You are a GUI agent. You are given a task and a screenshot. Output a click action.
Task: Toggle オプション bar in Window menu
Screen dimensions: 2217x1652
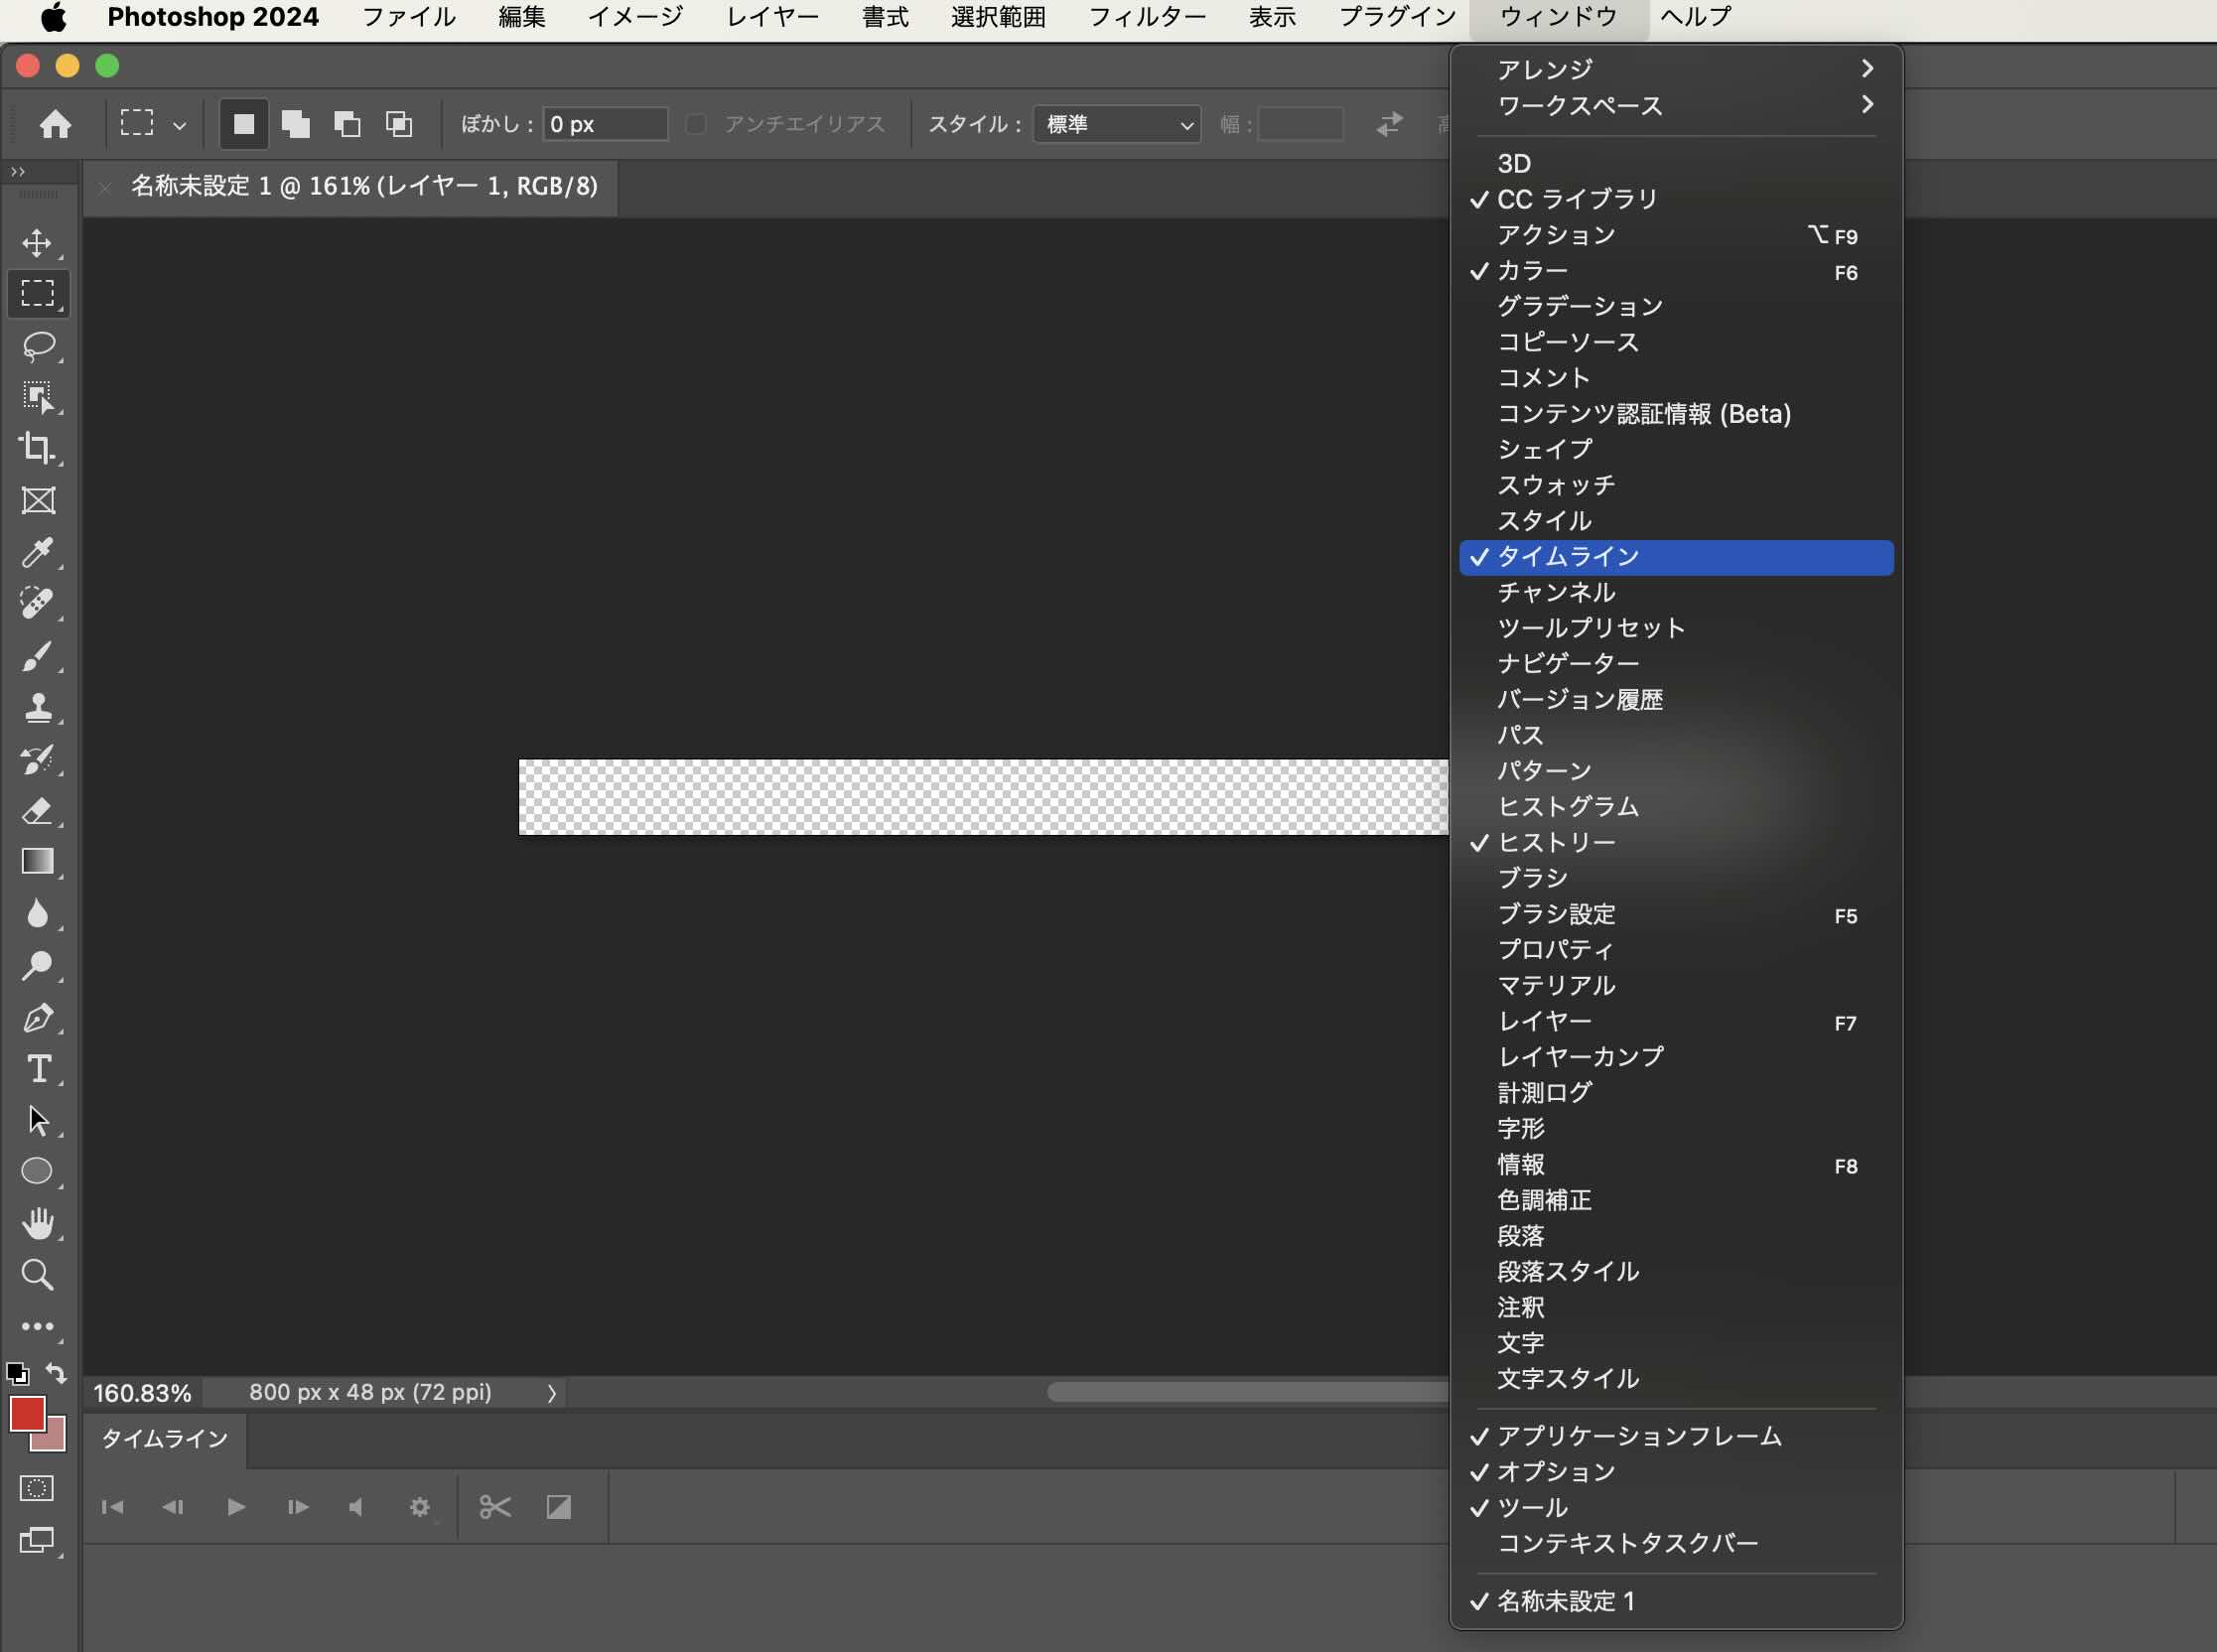[1676, 1472]
